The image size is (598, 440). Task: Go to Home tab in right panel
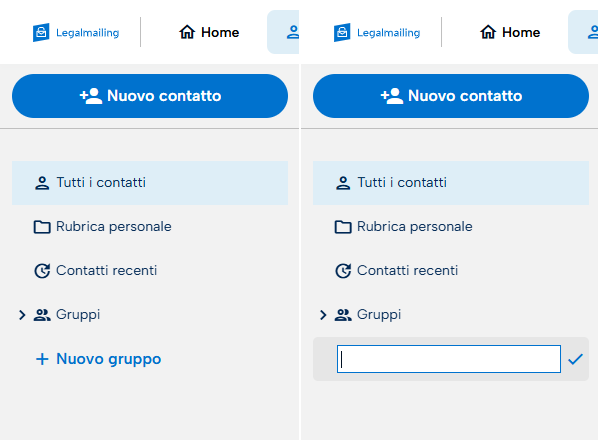tap(510, 32)
